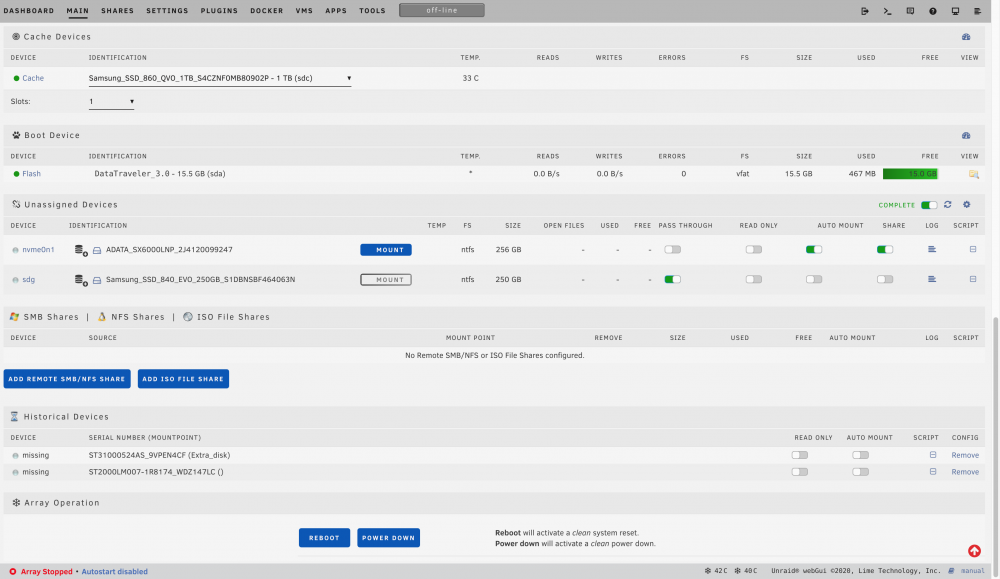Click the help question mark icon
The image size is (1000, 579).
click(x=932, y=11)
